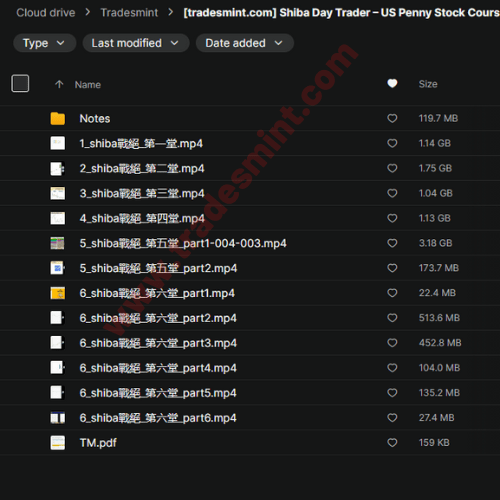Favourite 6_shiba 第六堂_part1.mp4 with heart
The image size is (500, 500).
point(392,293)
